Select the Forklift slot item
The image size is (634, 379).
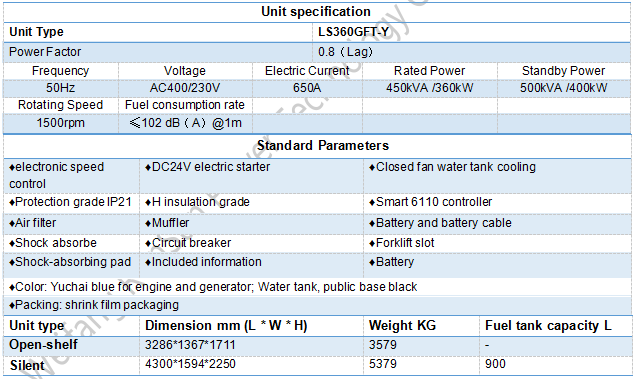[x=402, y=243]
